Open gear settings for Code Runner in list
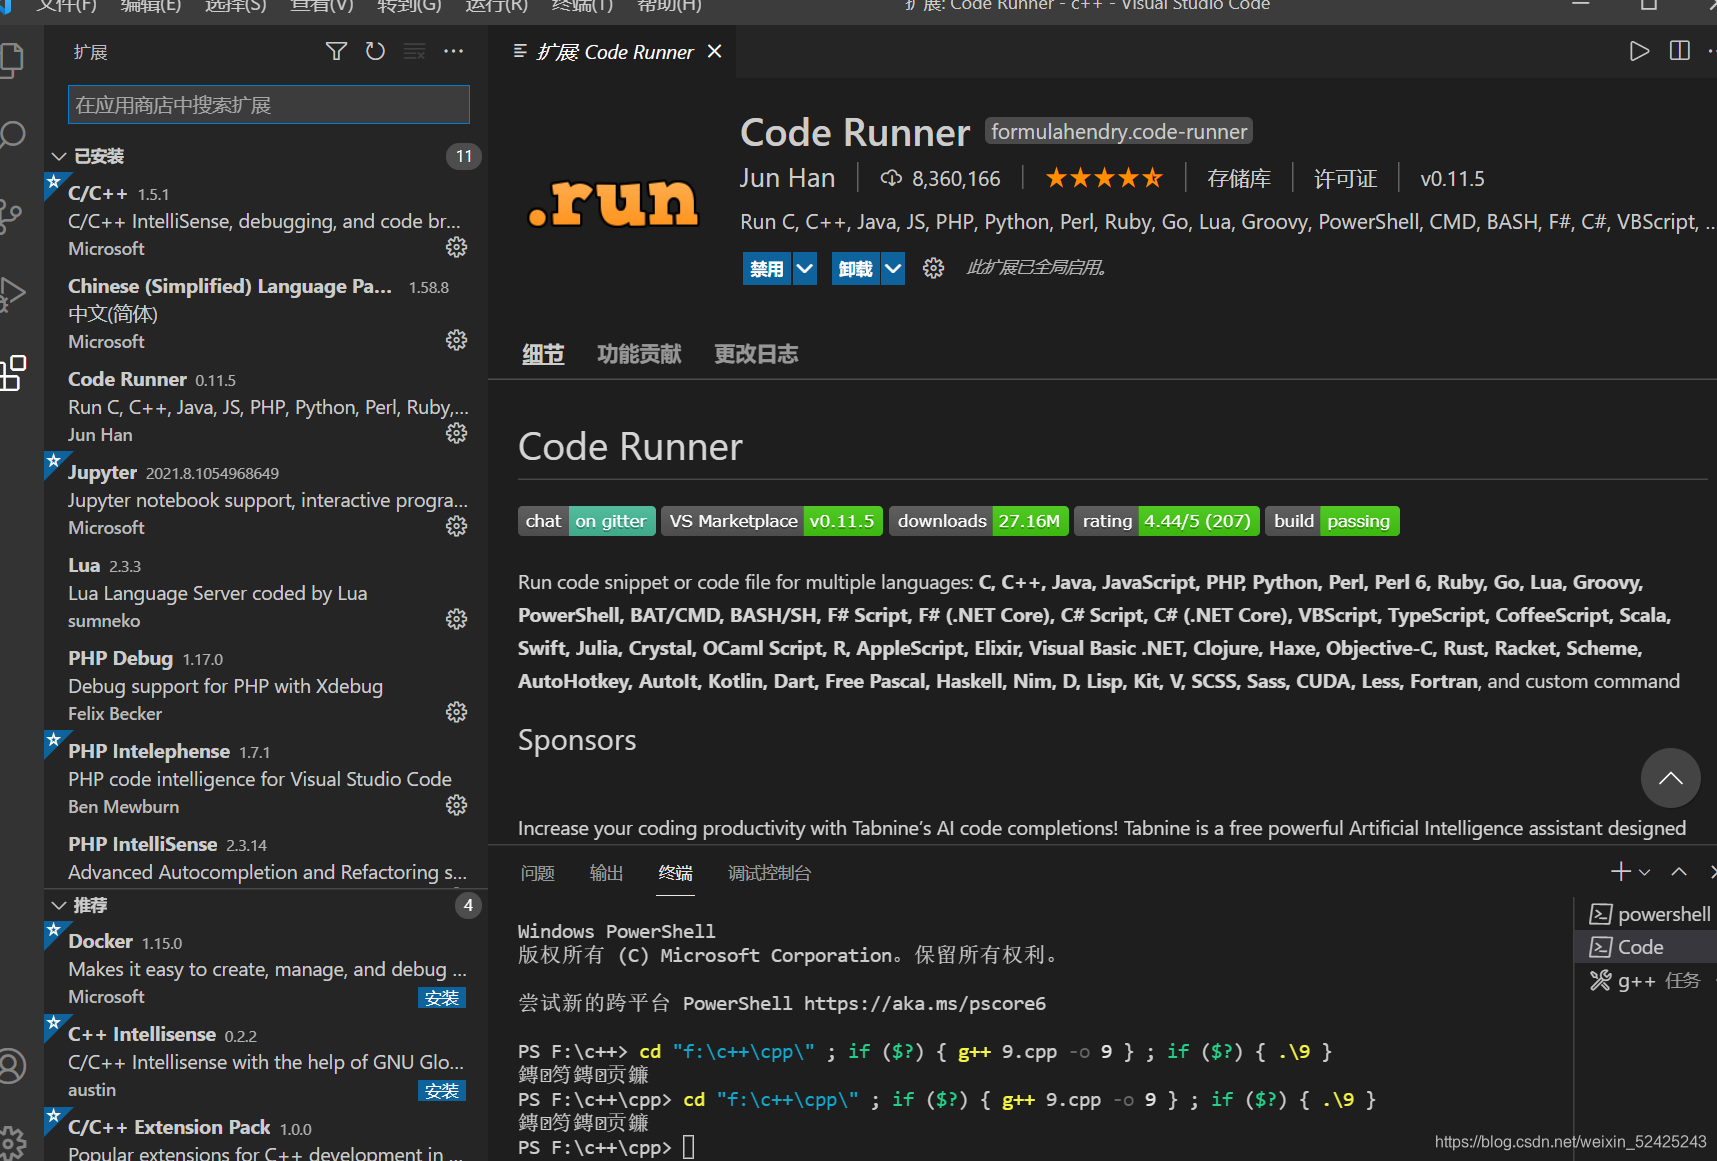Screen dimensions: 1717x1161 [456, 433]
